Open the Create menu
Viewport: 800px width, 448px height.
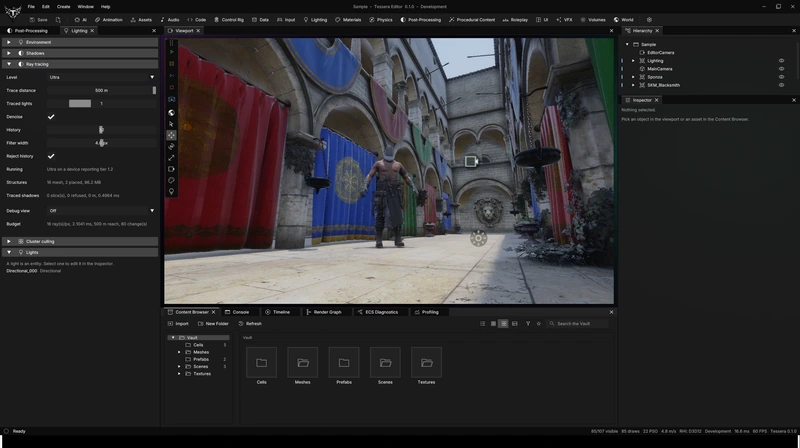click(63, 7)
